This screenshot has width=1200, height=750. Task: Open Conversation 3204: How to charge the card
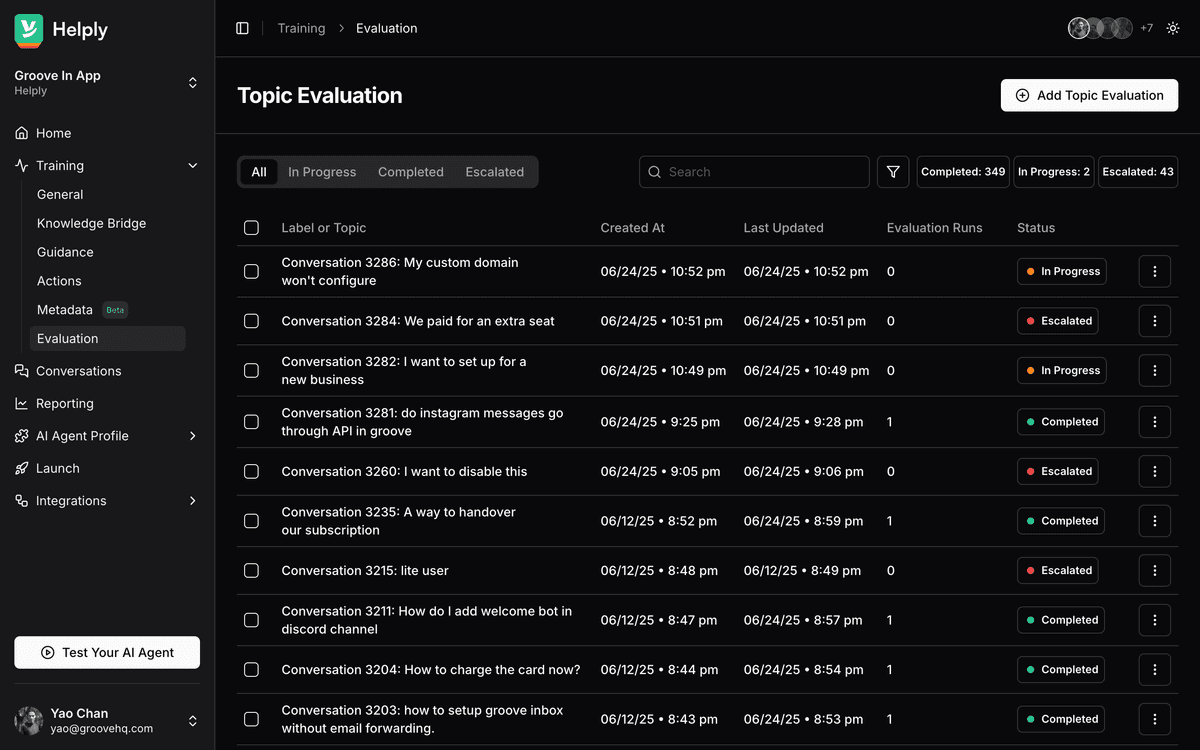[x=431, y=670]
